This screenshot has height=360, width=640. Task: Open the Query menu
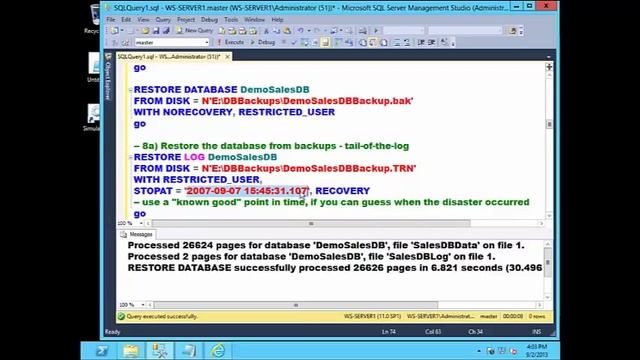(163, 19)
